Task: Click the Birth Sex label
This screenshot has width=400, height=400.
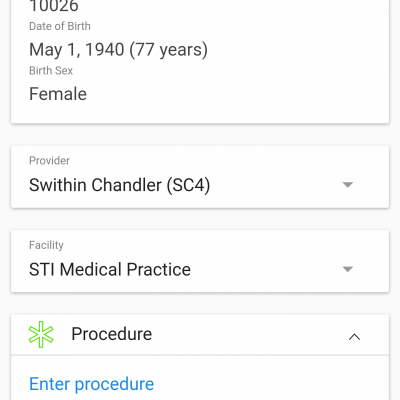Action: point(51,71)
